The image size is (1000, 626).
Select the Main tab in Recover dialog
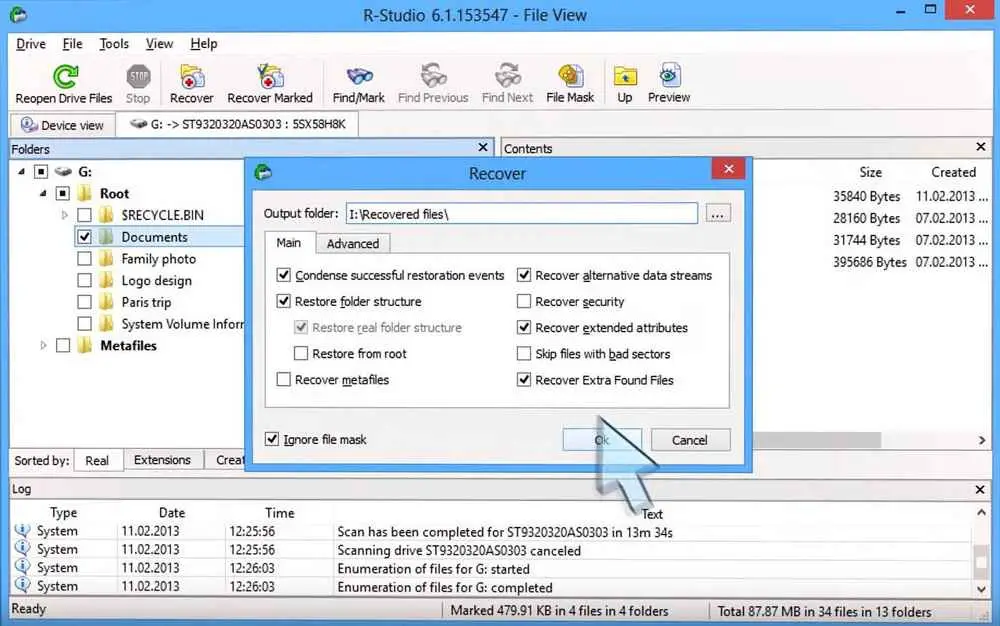point(289,243)
